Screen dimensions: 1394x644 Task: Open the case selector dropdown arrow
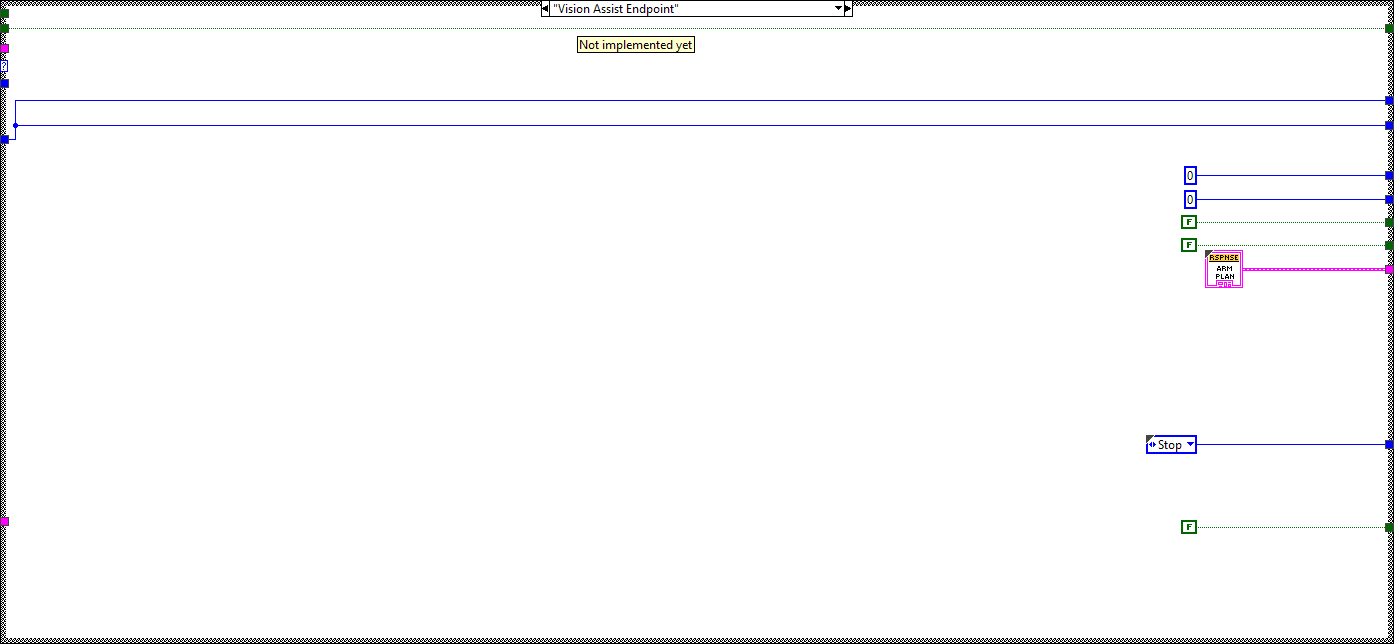(x=838, y=9)
